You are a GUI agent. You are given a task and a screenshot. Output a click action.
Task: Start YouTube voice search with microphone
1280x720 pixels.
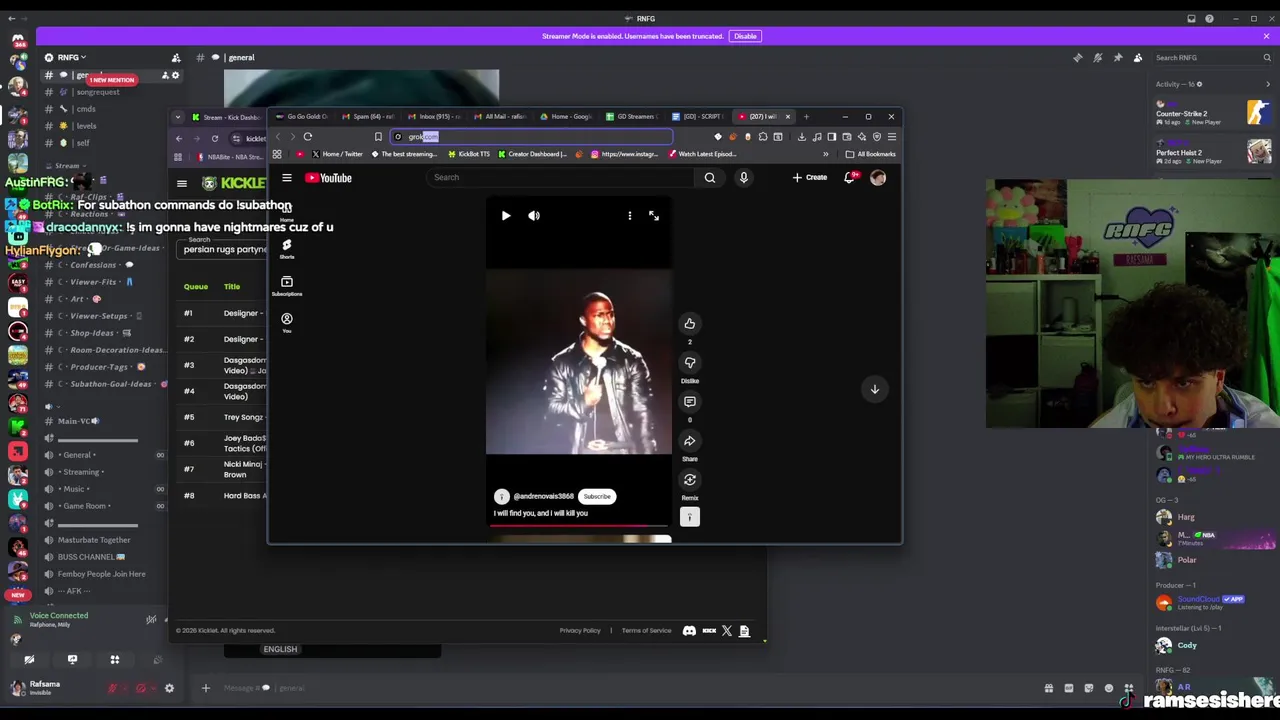tap(743, 178)
